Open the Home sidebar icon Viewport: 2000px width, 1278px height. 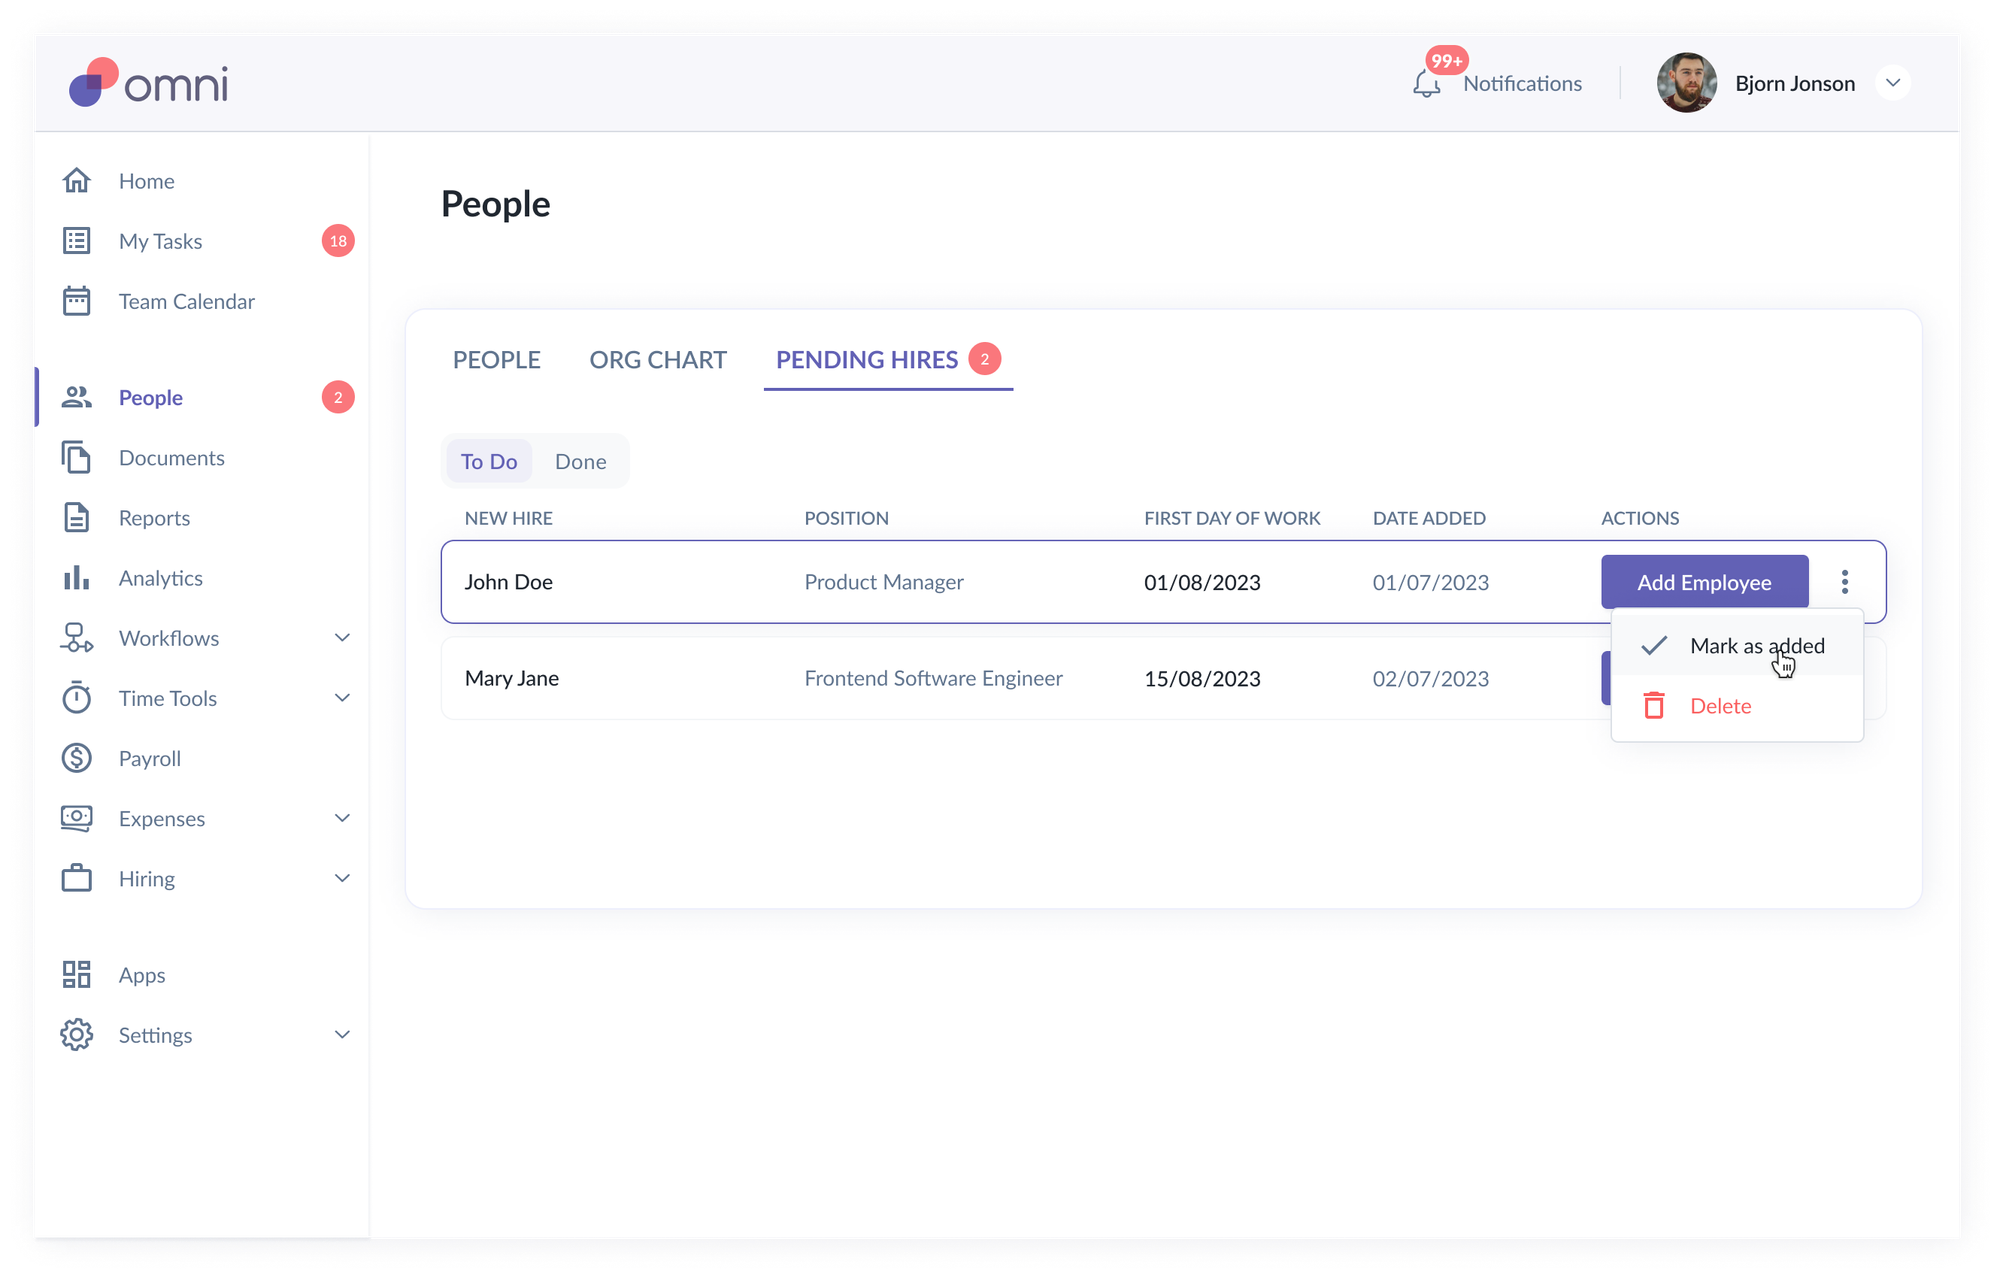coord(77,181)
